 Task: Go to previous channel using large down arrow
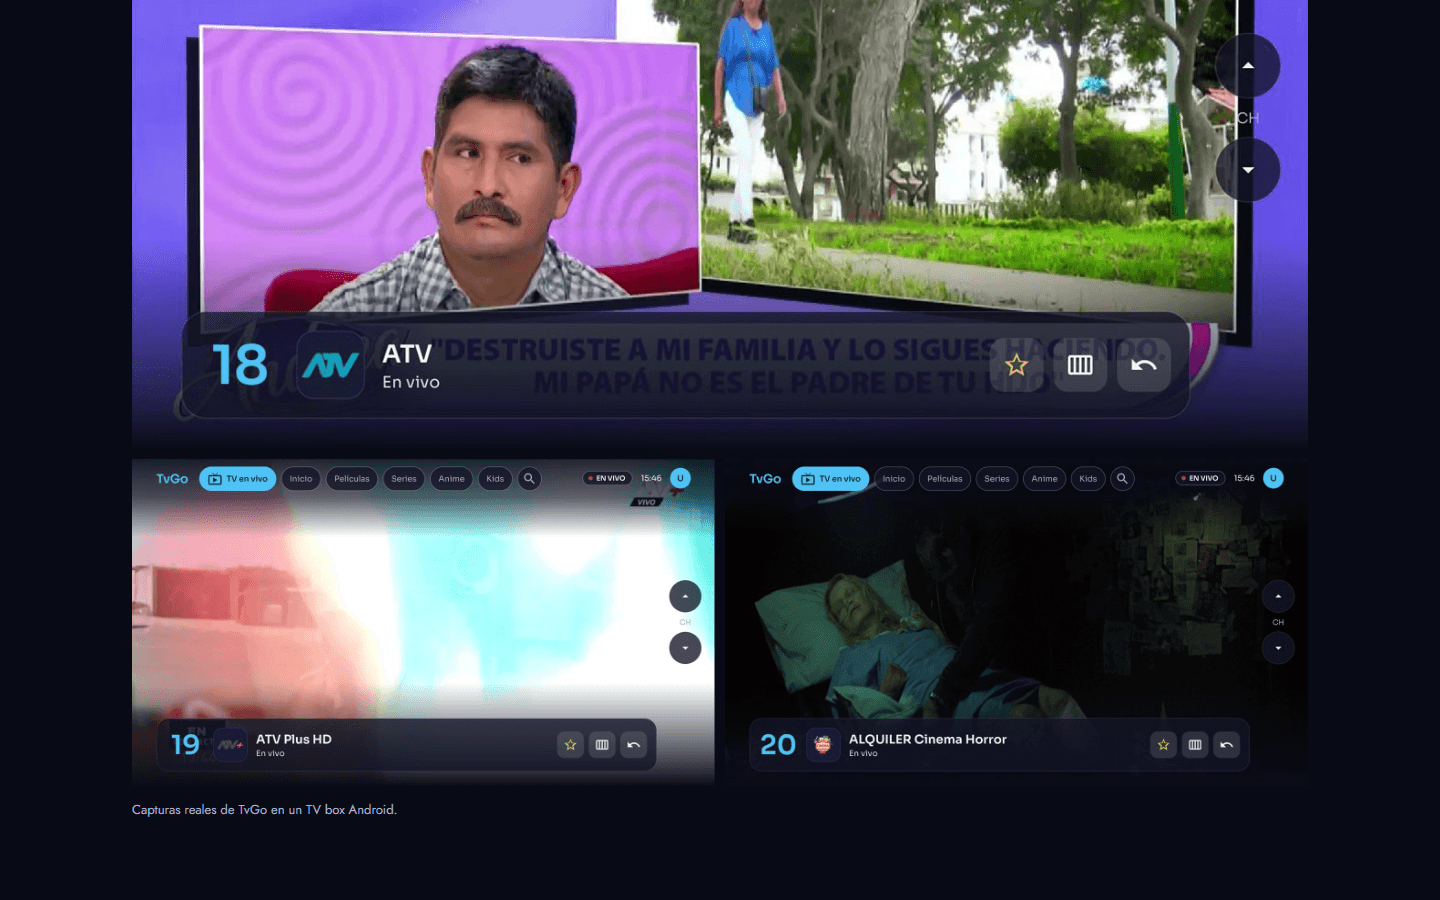pos(1248,170)
